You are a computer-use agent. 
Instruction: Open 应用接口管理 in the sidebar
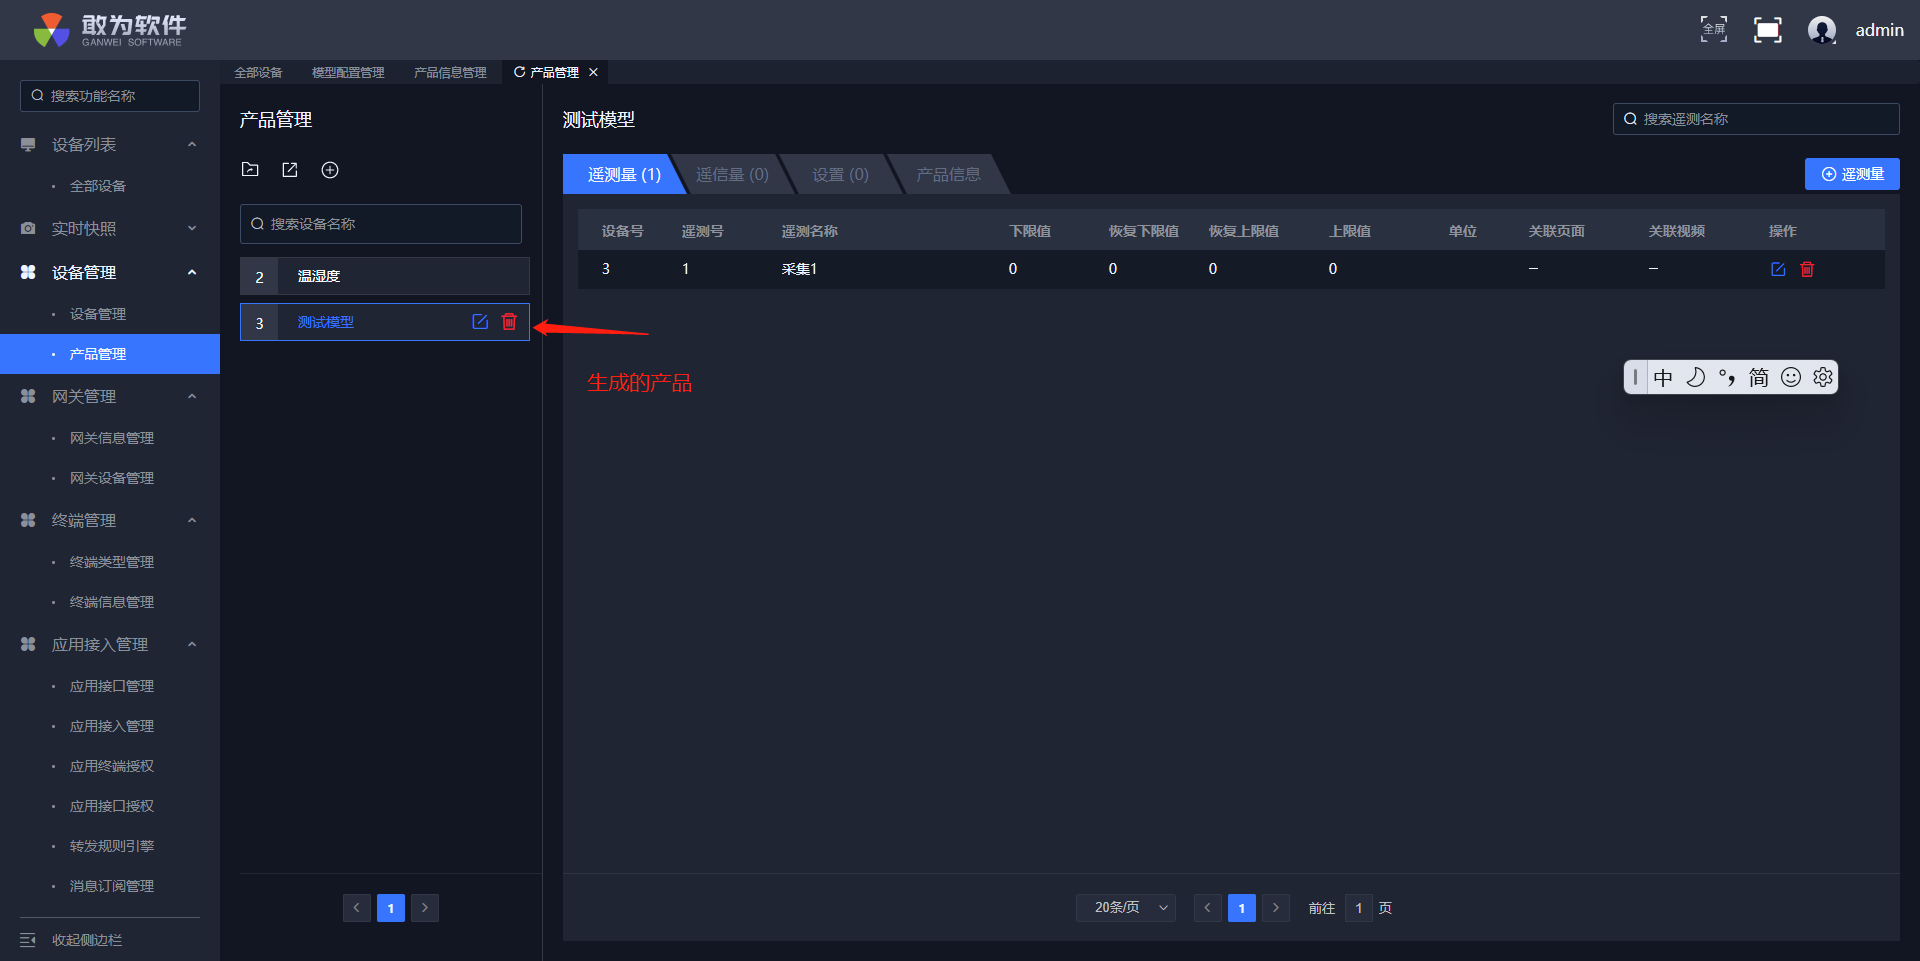[x=112, y=686]
